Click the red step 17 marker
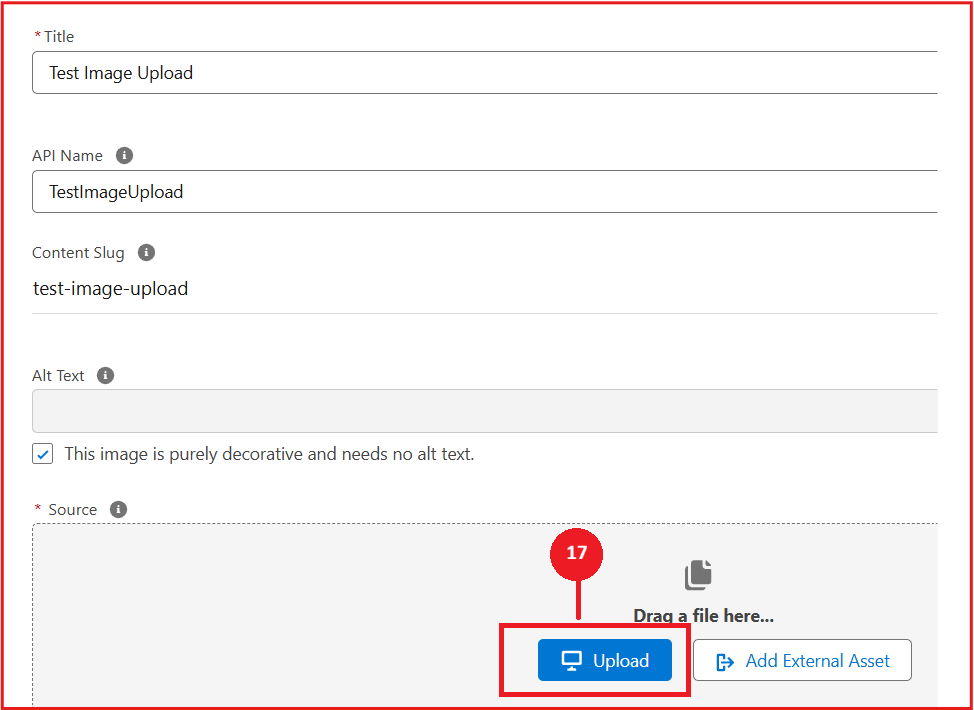This screenshot has height=710, width=974. click(x=577, y=552)
